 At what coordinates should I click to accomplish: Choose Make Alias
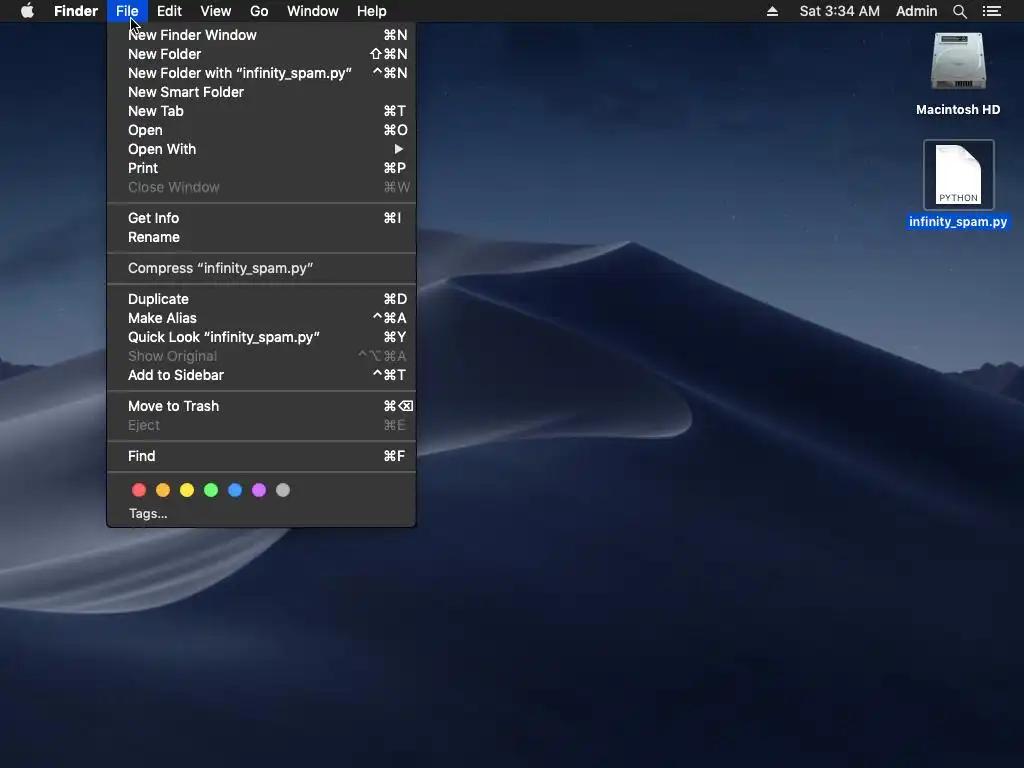click(x=261, y=318)
